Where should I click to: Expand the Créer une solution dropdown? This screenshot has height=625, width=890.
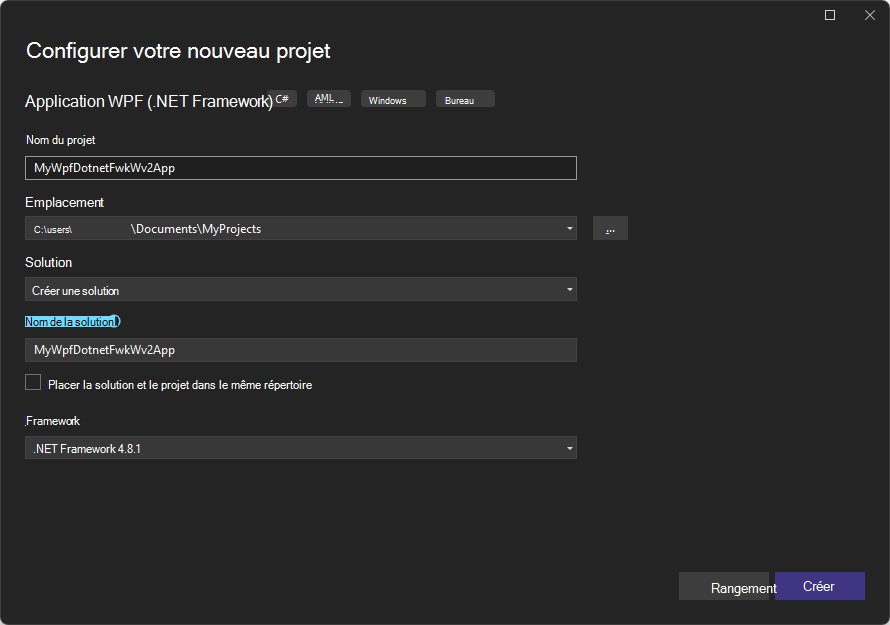pos(300,289)
